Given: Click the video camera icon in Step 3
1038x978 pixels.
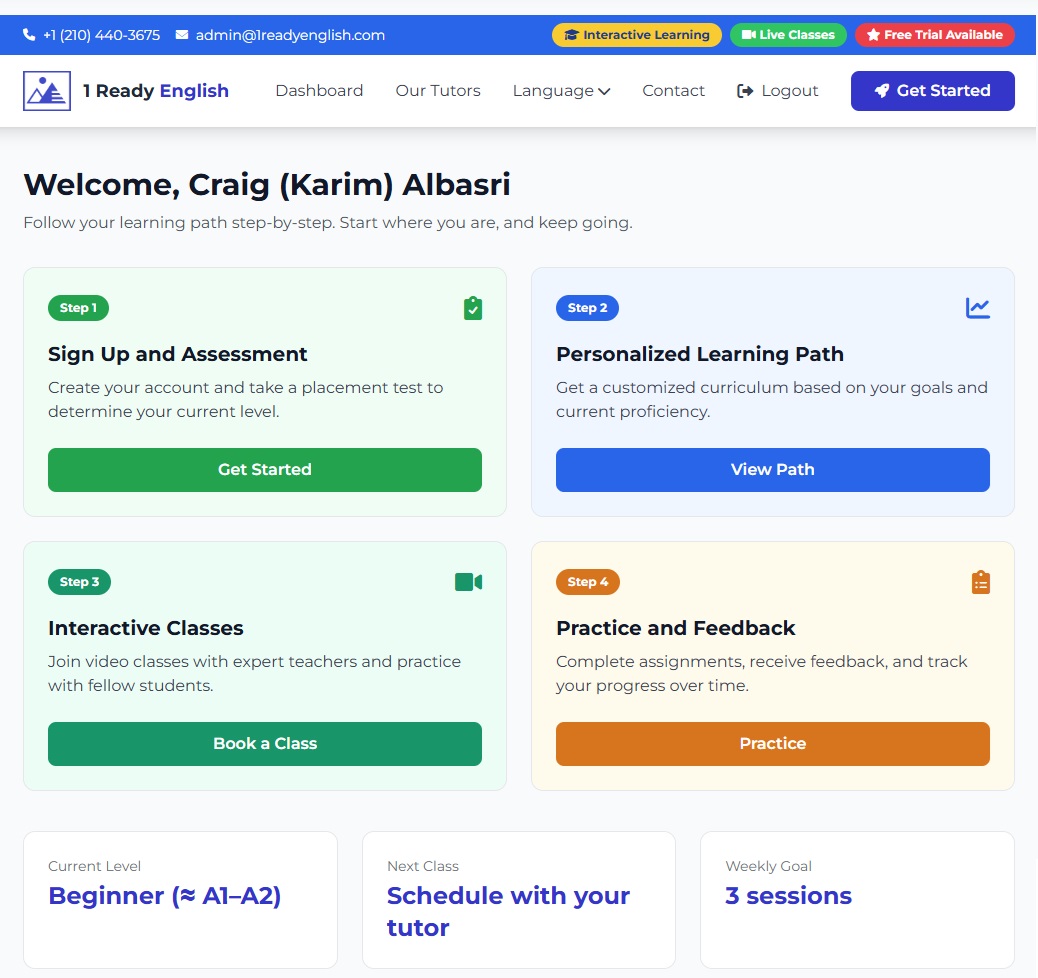Looking at the screenshot, I should click(x=469, y=582).
